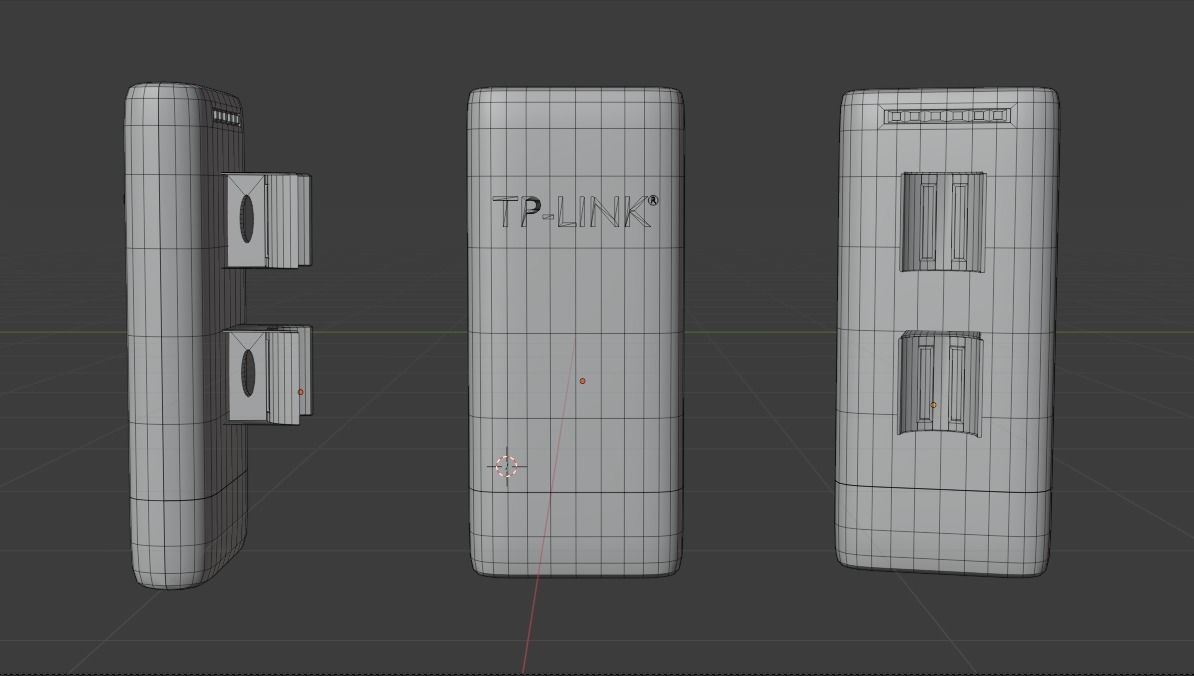Select the lower clip bracket on the side-view model

click(x=269, y=374)
